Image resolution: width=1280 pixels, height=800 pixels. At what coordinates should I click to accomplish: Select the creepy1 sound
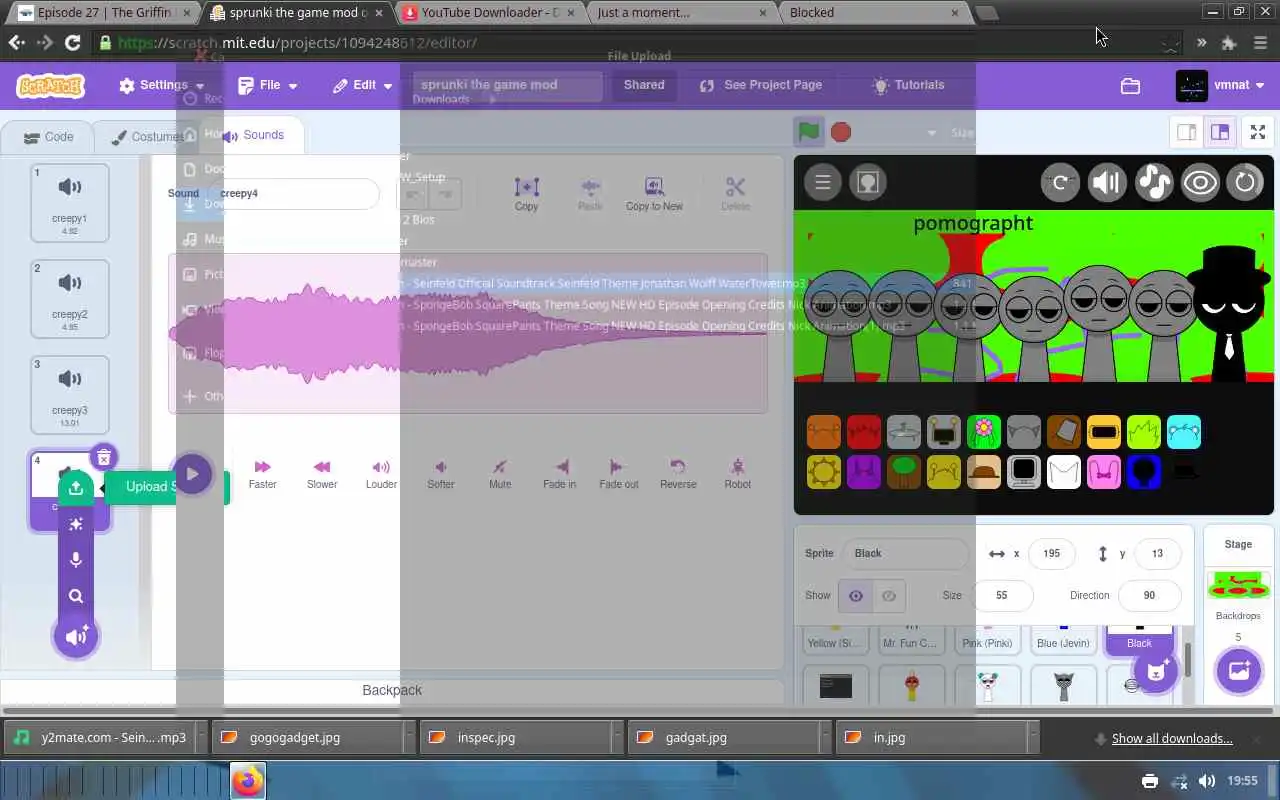coord(70,203)
